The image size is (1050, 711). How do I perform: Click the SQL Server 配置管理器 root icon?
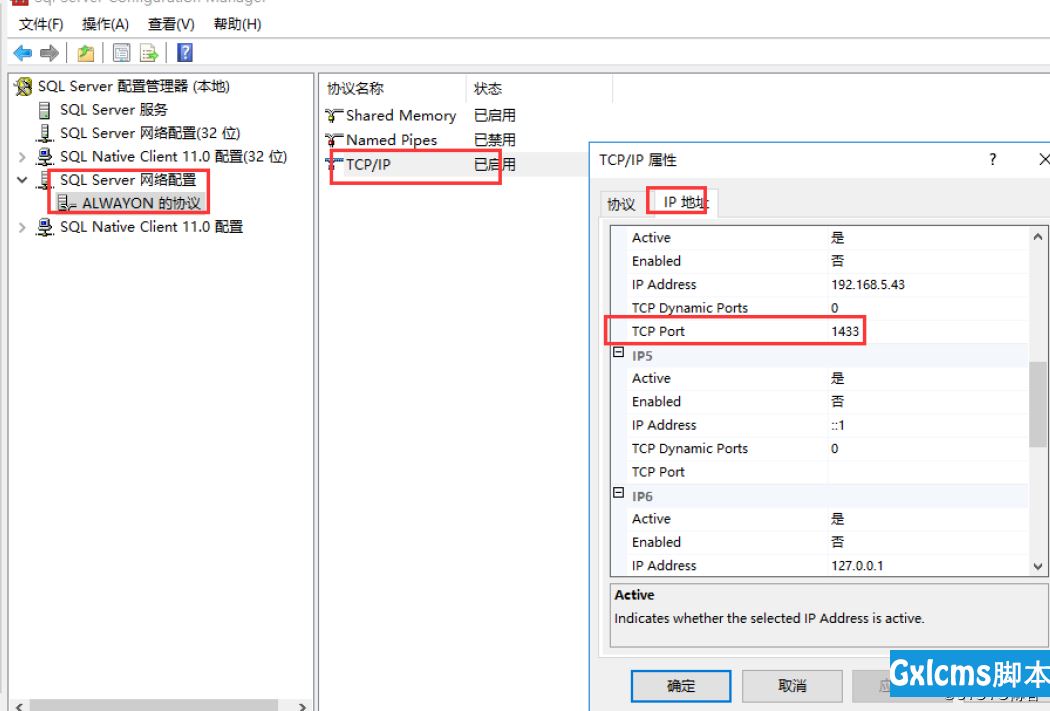tap(23, 86)
